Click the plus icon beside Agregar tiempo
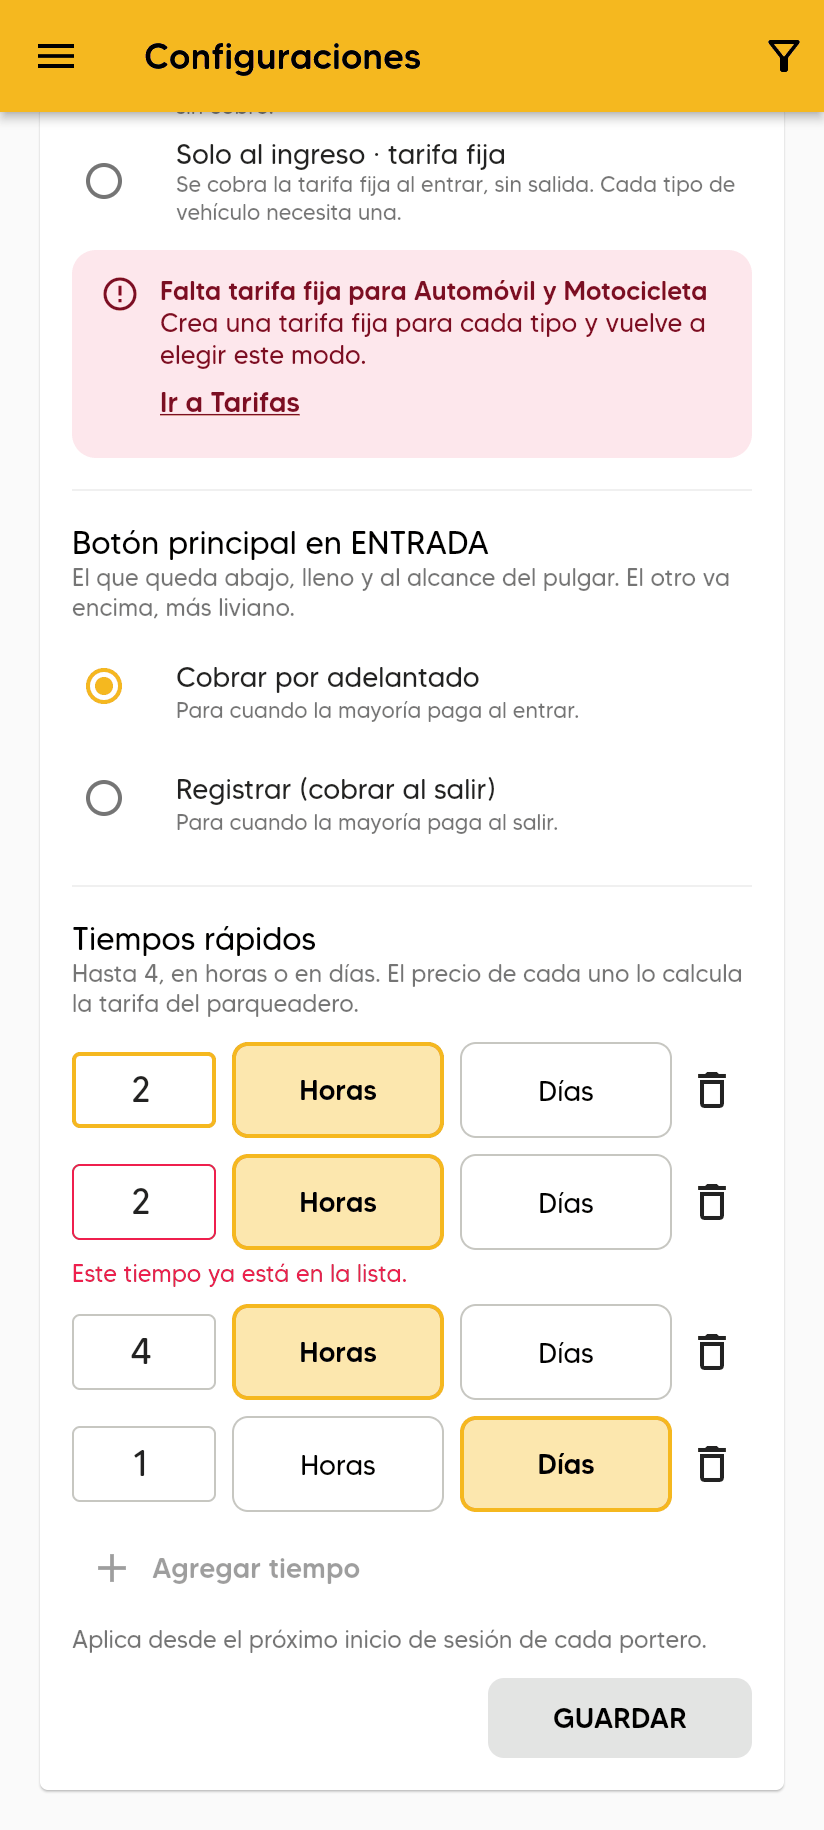Viewport: 824px width, 1830px height. click(112, 1568)
